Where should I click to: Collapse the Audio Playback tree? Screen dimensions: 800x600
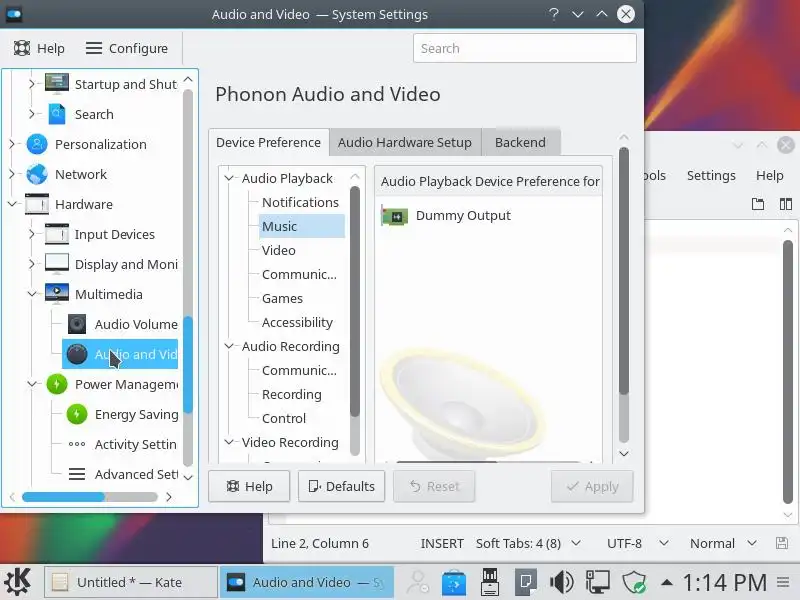(x=229, y=178)
